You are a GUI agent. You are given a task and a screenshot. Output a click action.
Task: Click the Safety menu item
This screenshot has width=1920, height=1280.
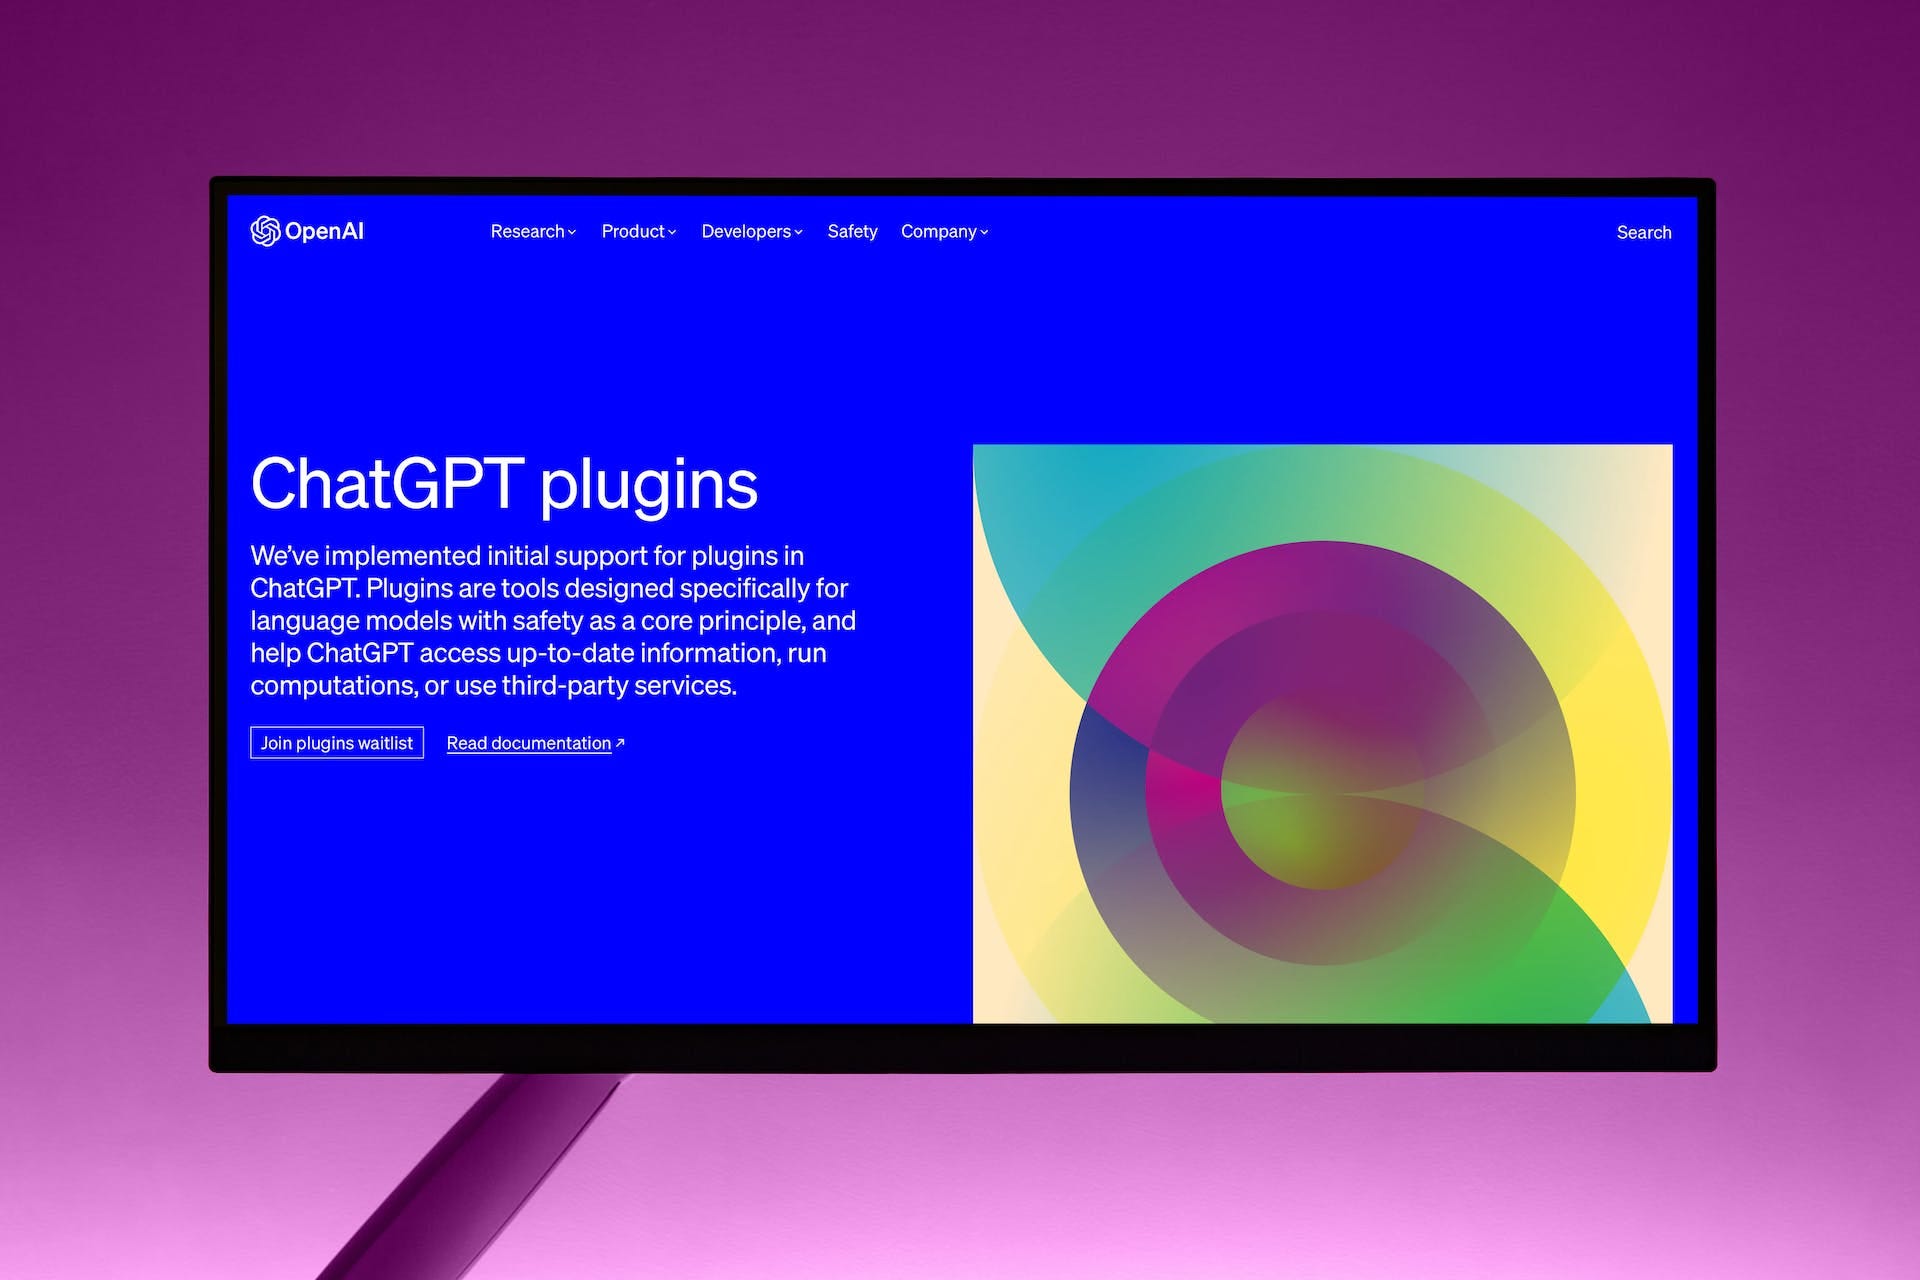tap(851, 230)
